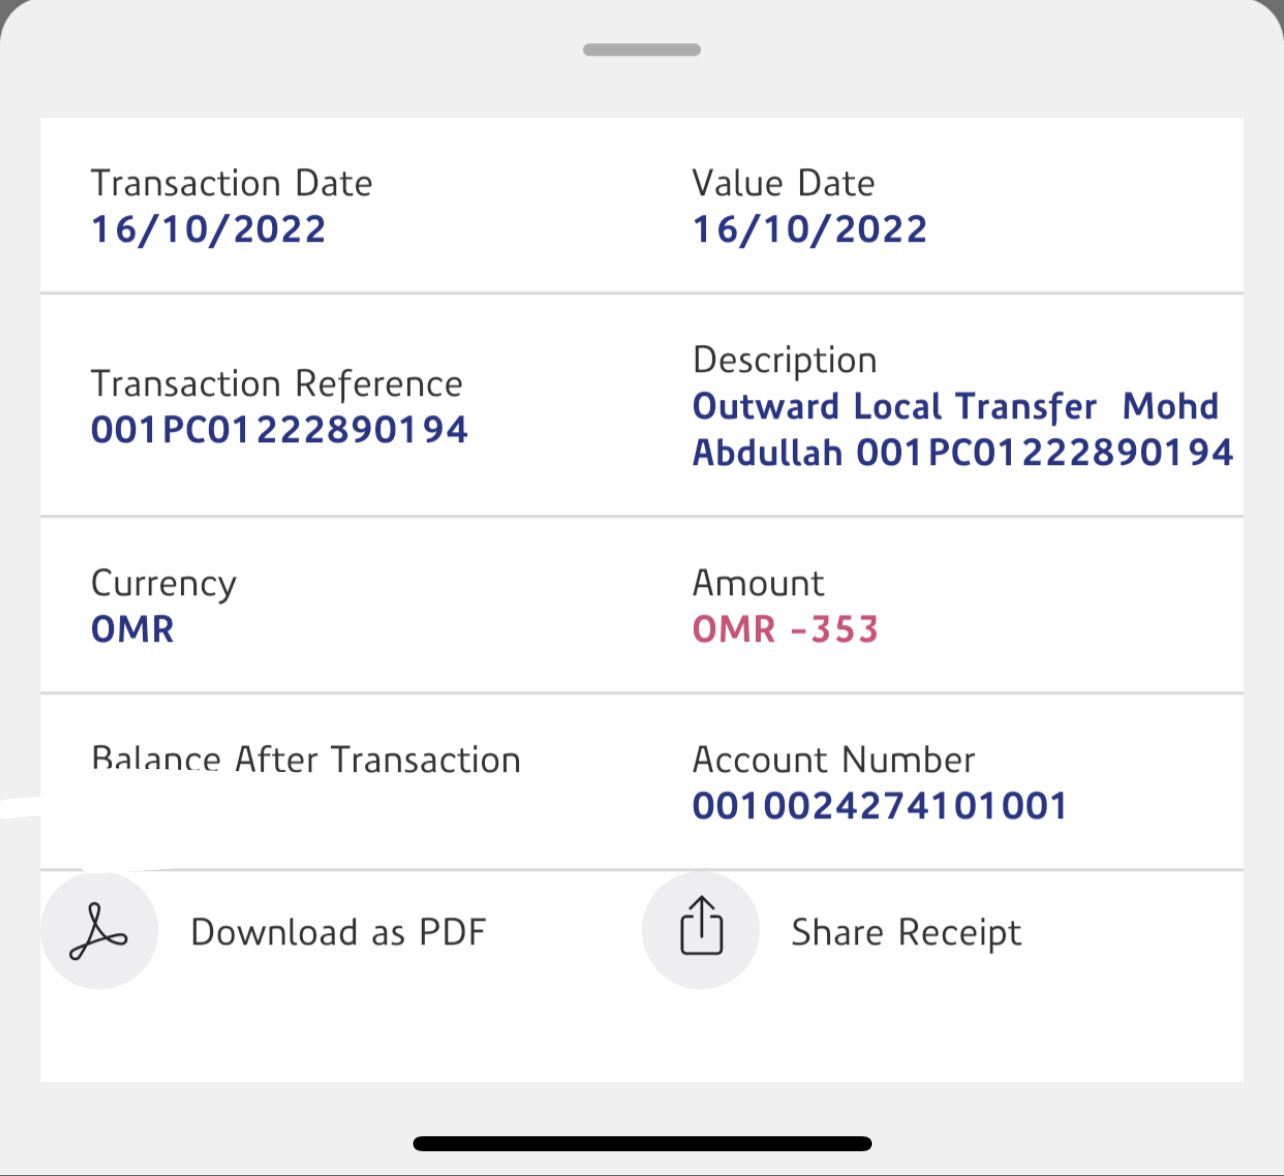Click the "Transaction Reference" label
Image resolution: width=1284 pixels, height=1176 pixels.
point(276,384)
